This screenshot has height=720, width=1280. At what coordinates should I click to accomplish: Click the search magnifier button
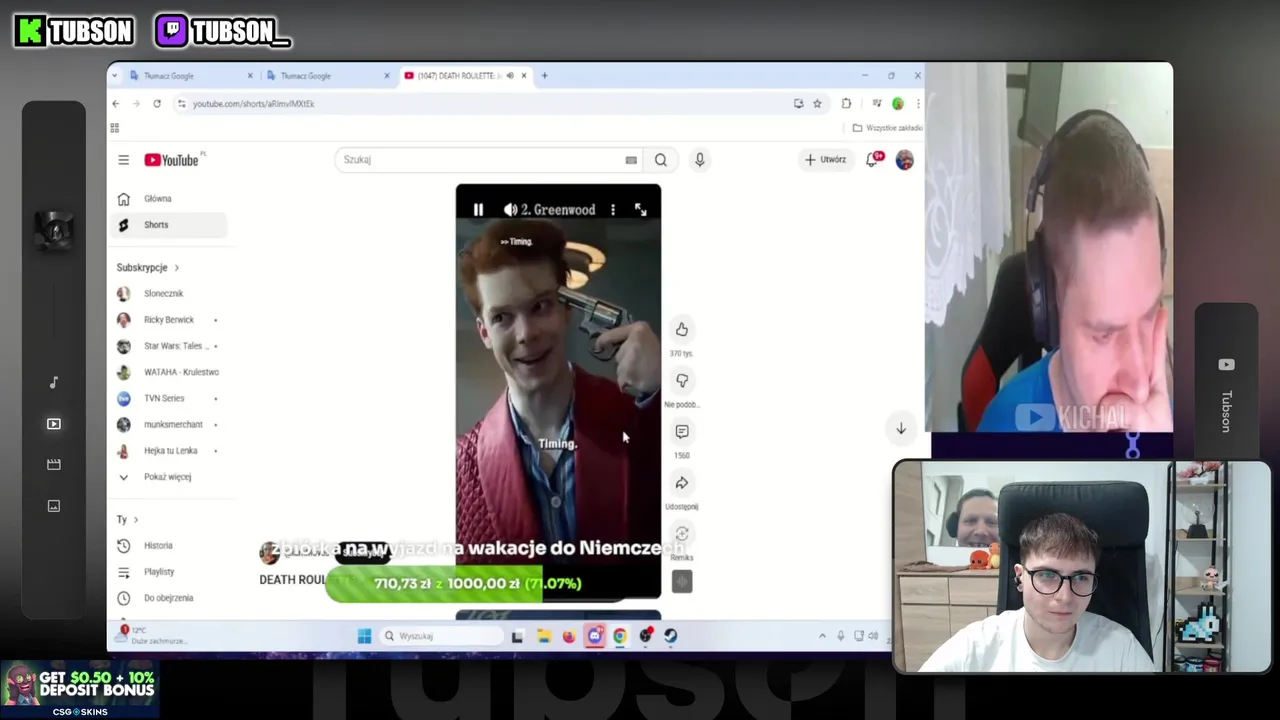(661, 160)
